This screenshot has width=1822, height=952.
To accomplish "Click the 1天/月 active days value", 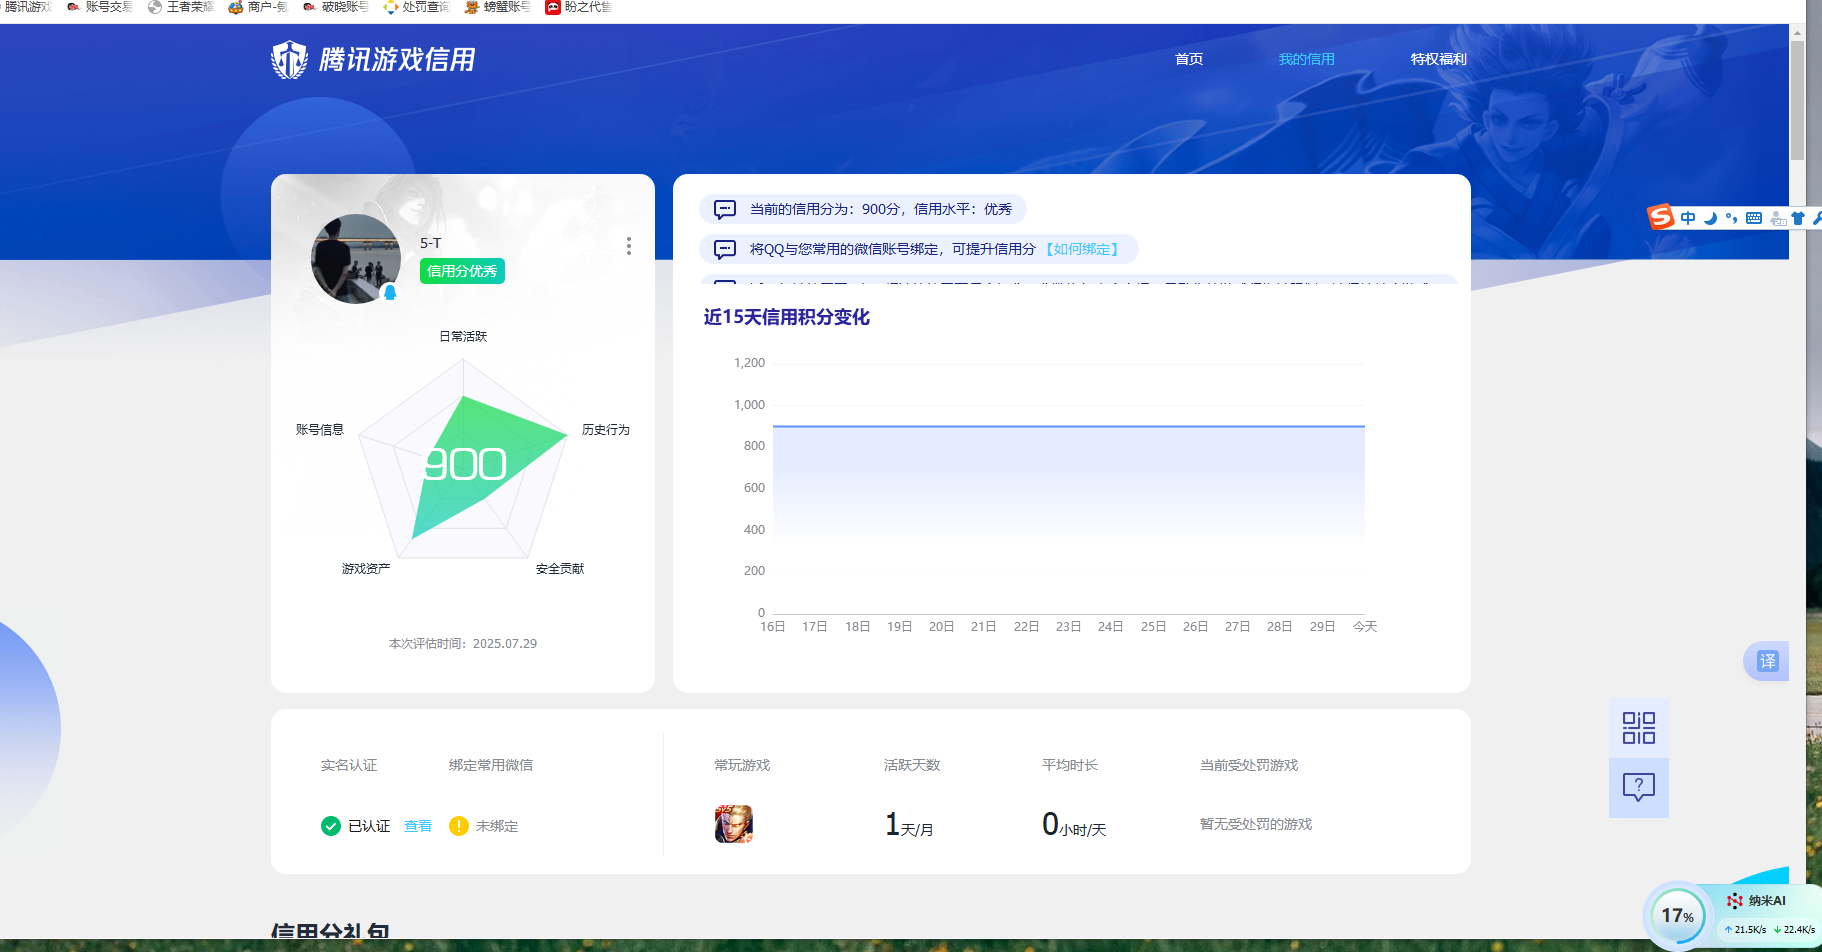I will 909,825.
